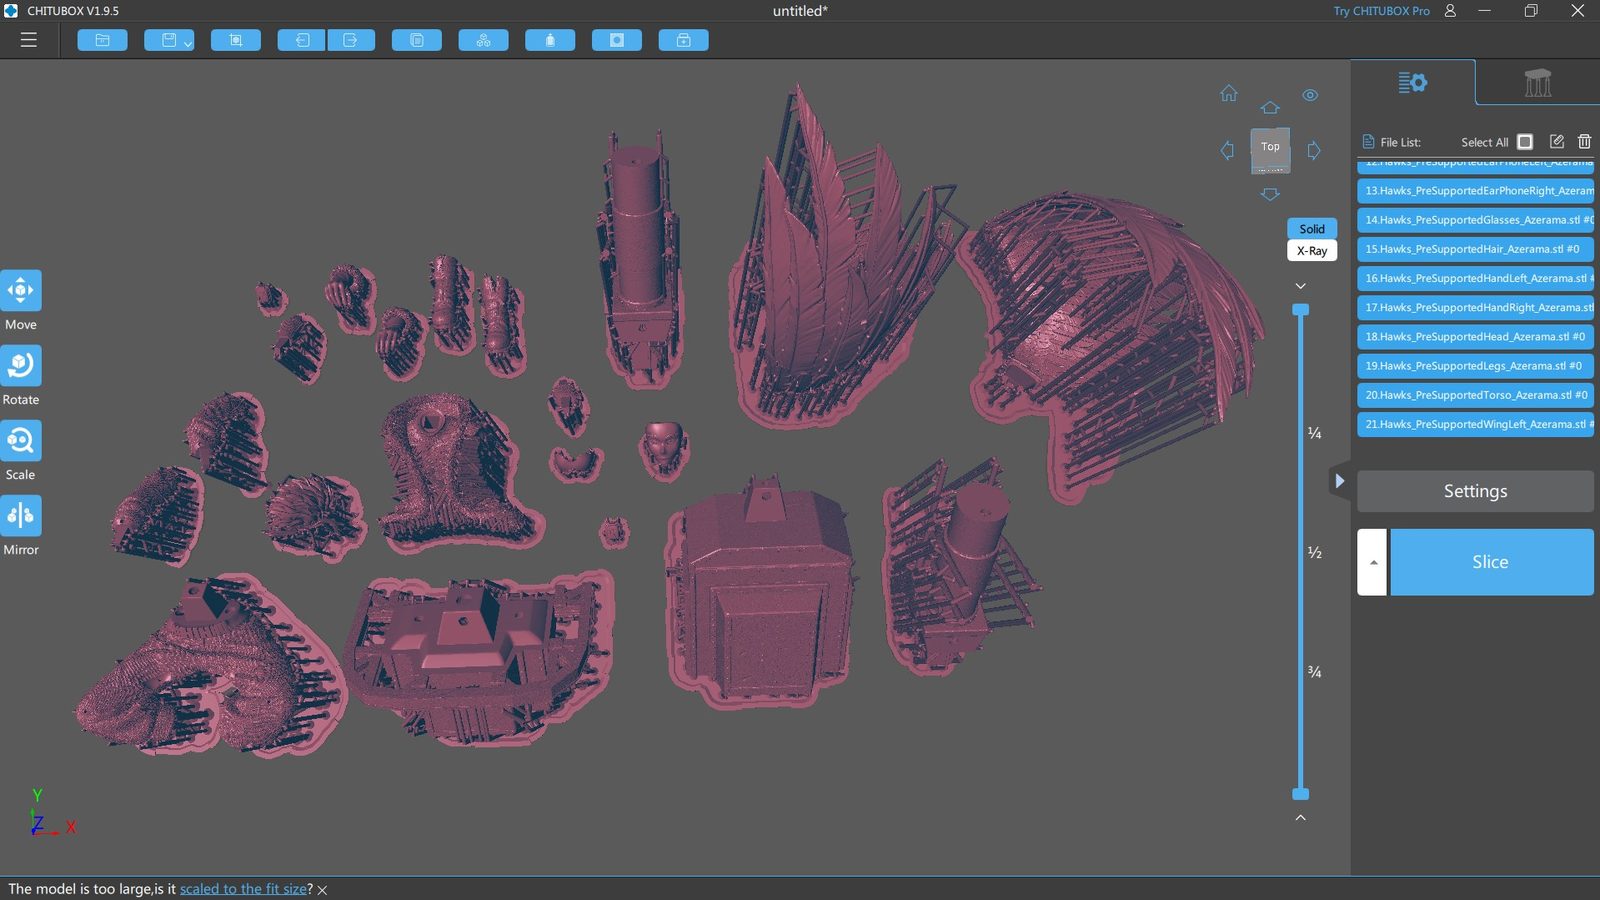Expand the slice options arrow beside Slice
The image size is (1600, 900).
click(1372, 562)
